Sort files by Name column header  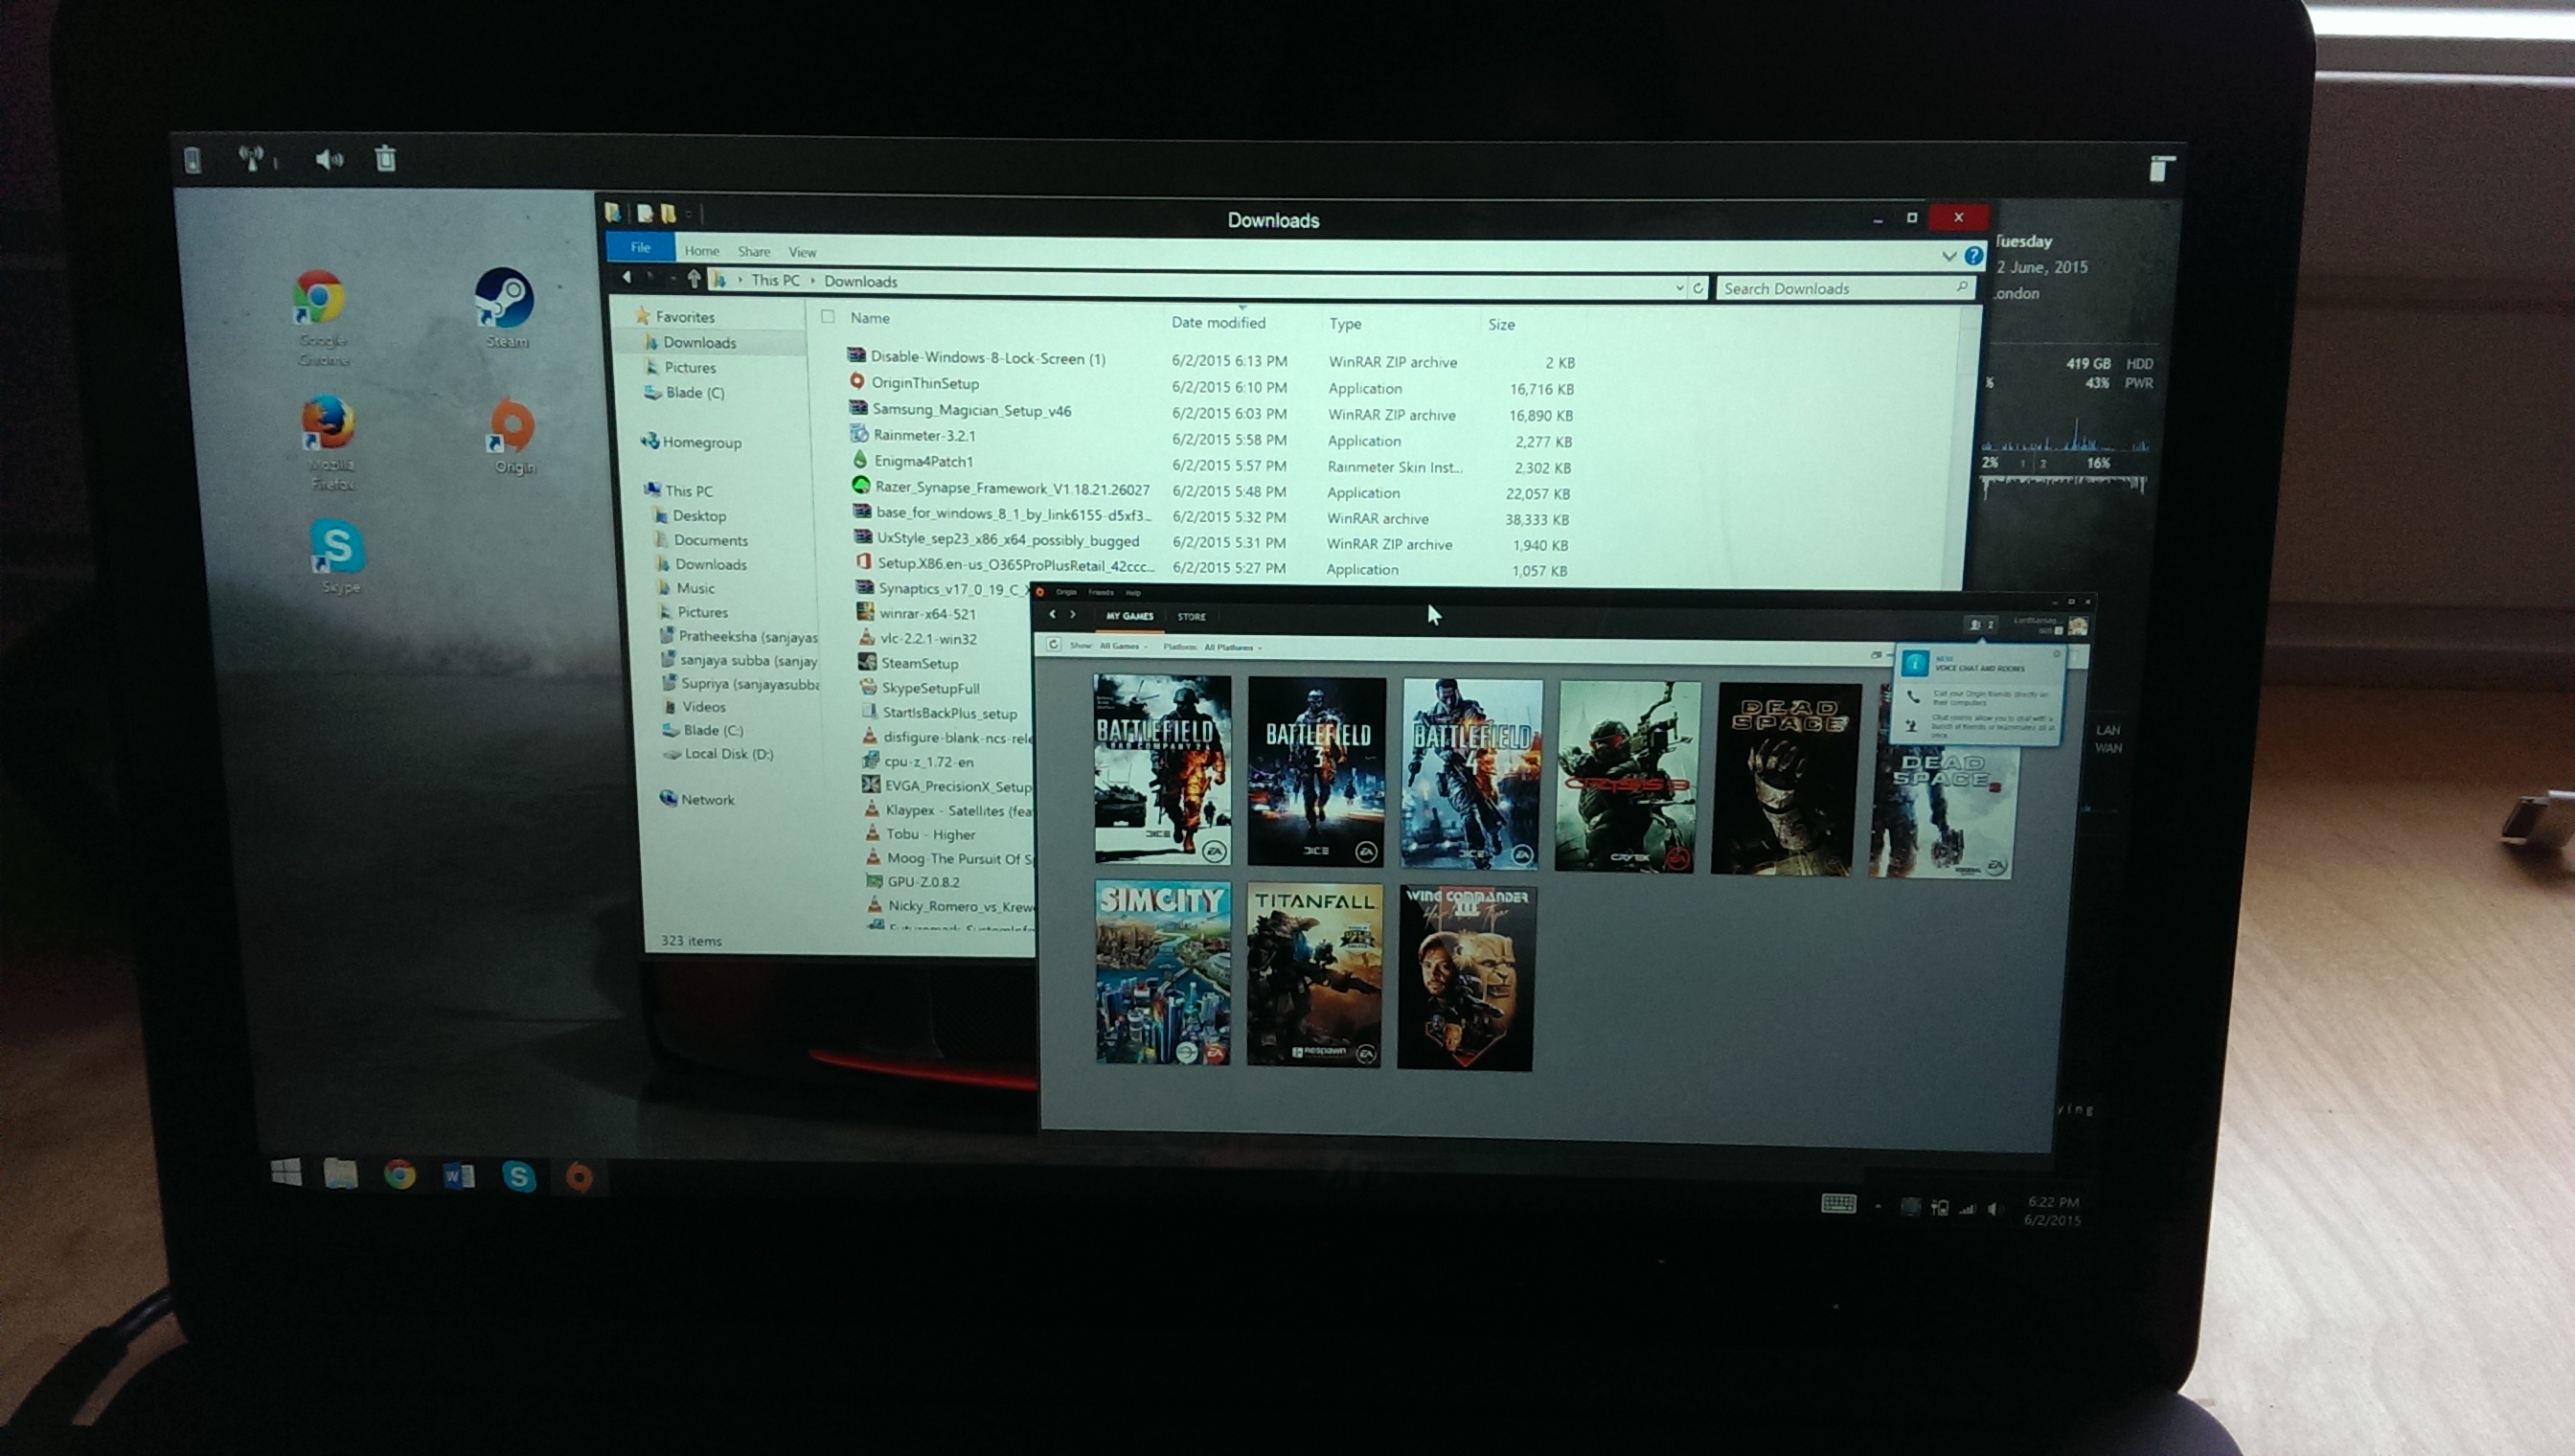coord(869,317)
